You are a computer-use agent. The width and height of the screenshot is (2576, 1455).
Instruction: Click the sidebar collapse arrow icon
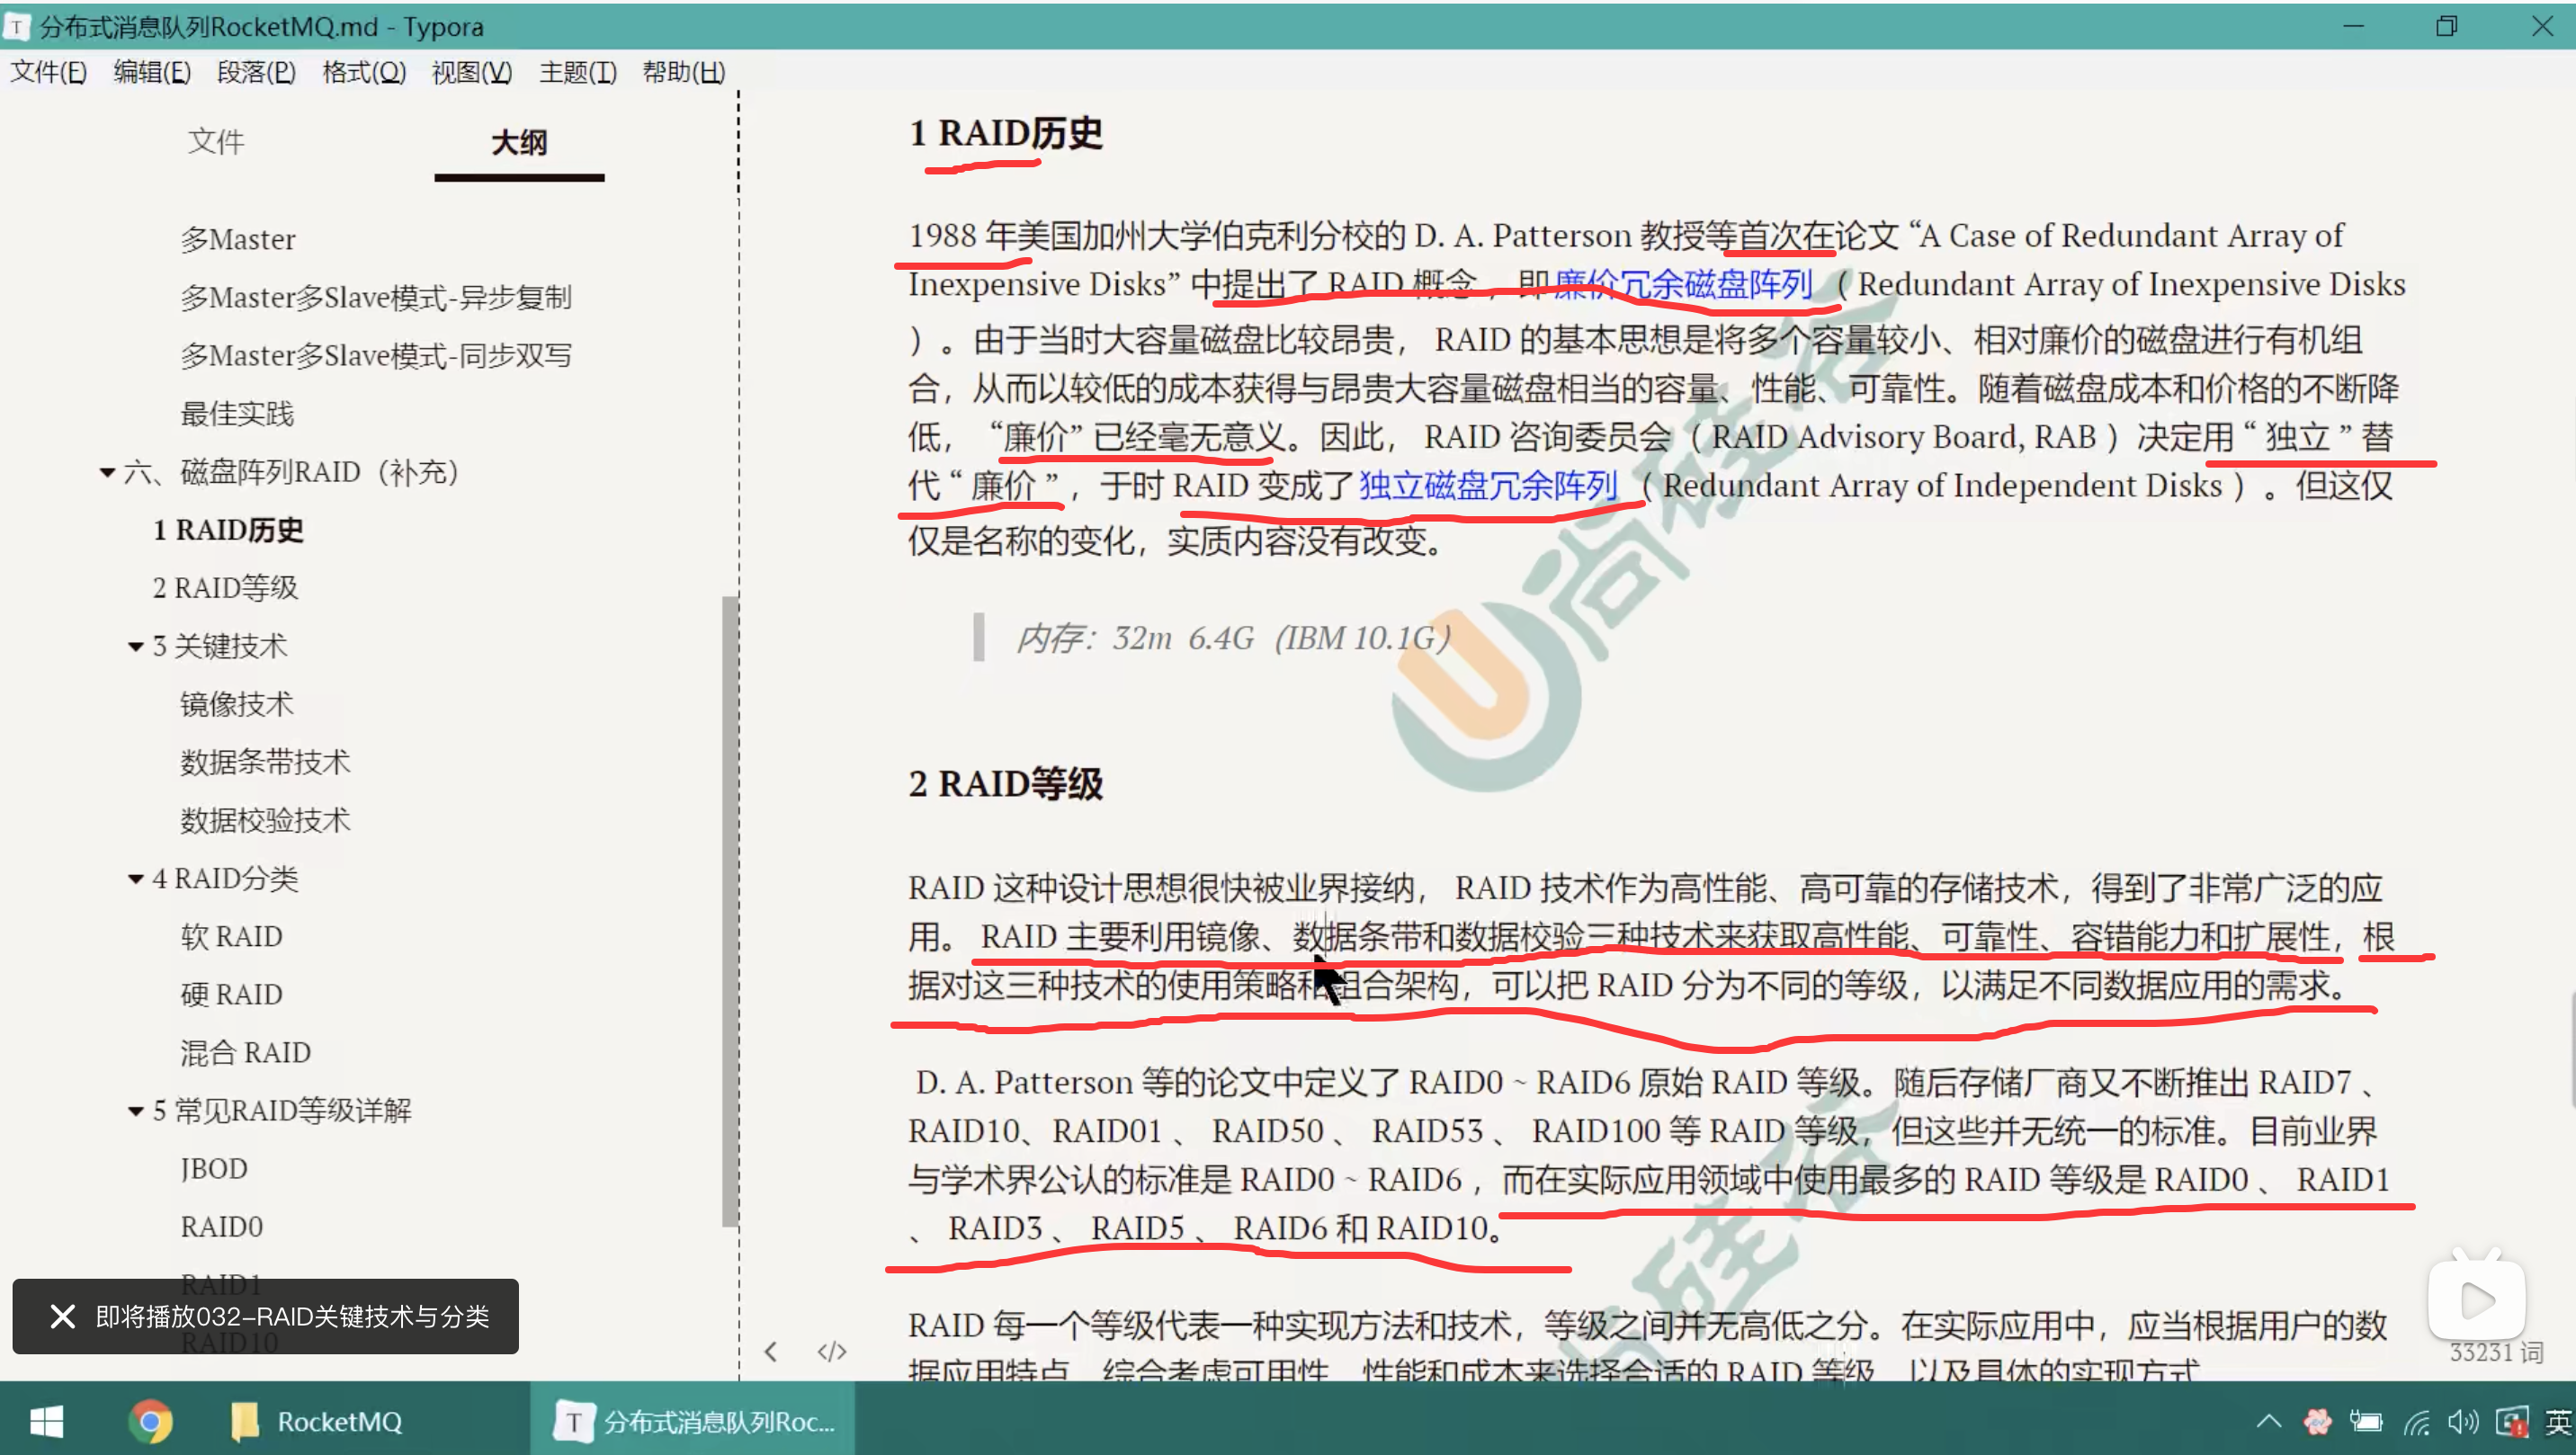click(x=770, y=1352)
